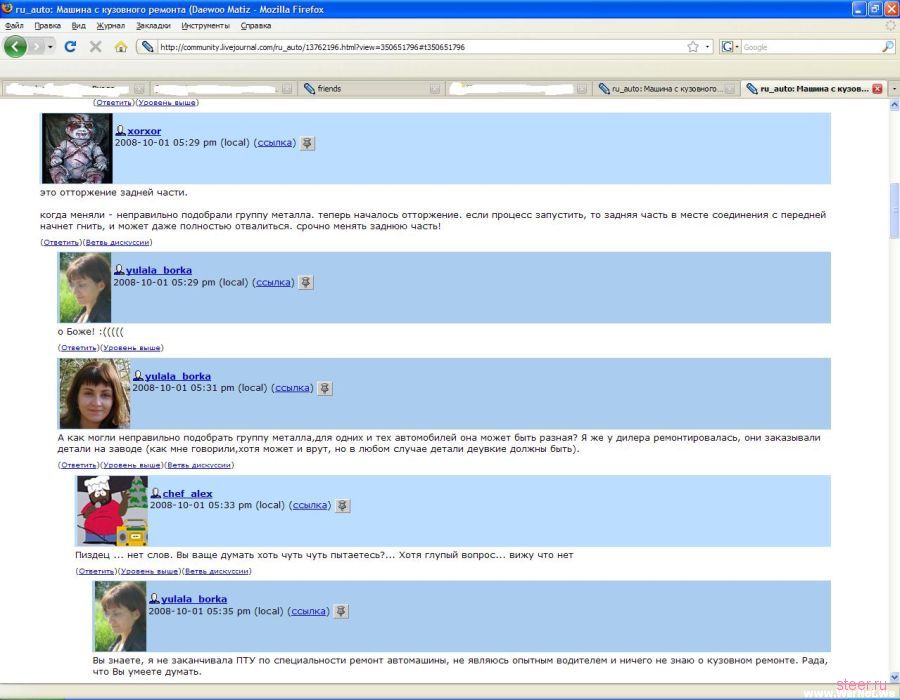Screen dimensions: 900x700
Task: Click Ответить under xorxor comment
Action: (x=61, y=242)
